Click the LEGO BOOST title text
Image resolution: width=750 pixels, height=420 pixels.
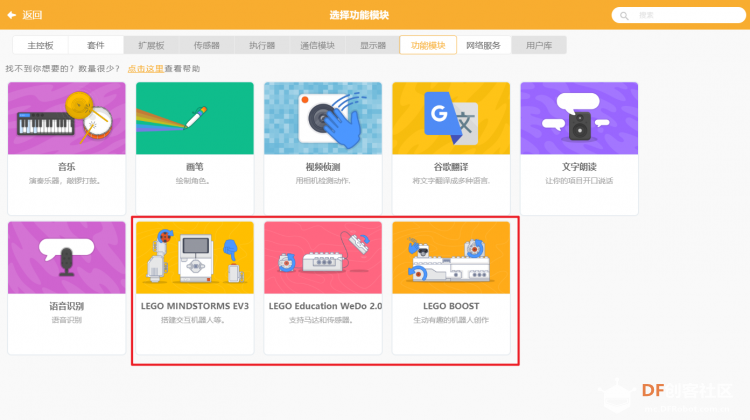(x=451, y=306)
